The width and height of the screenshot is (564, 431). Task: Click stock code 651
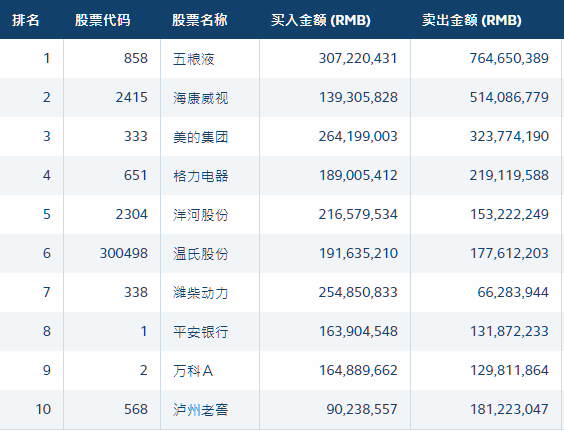click(x=136, y=175)
